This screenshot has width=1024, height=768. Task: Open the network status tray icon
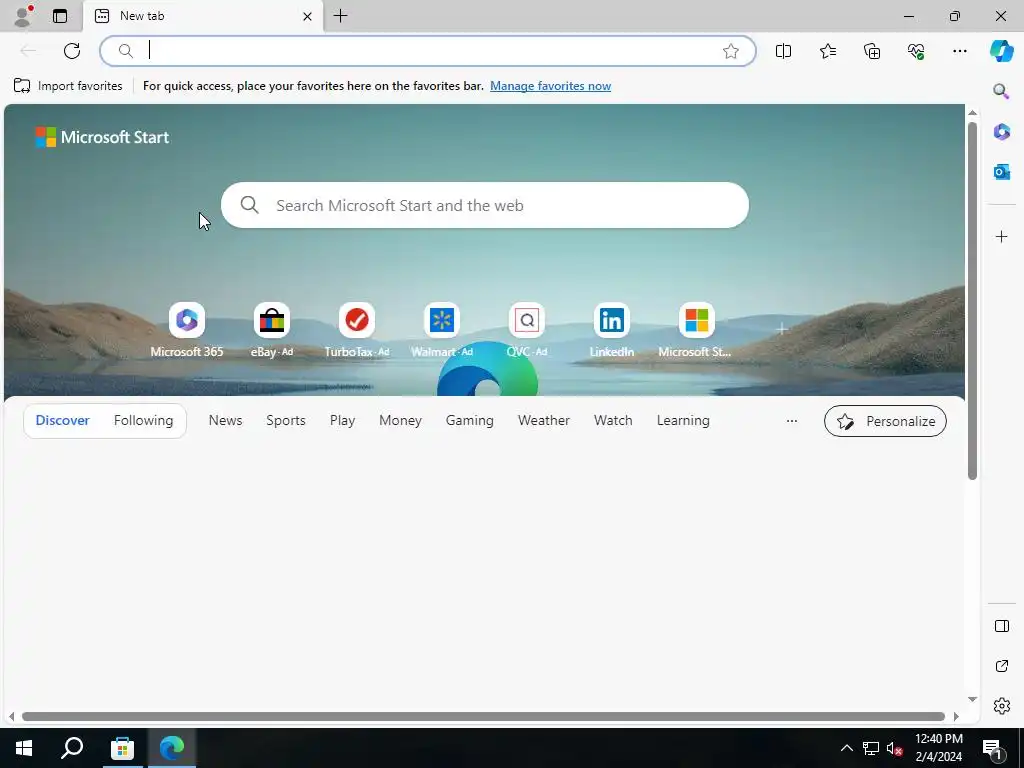[871, 748]
